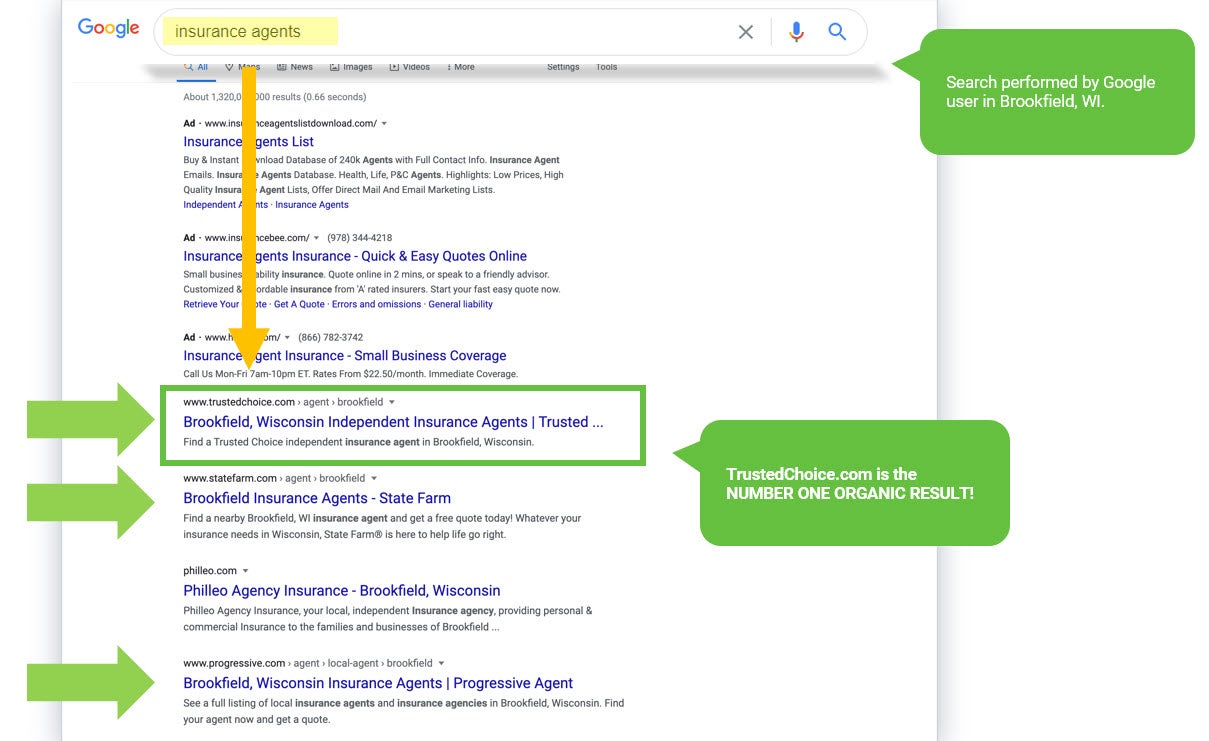Click the Get A Quote sitelink
1209x741 pixels.
coord(299,304)
